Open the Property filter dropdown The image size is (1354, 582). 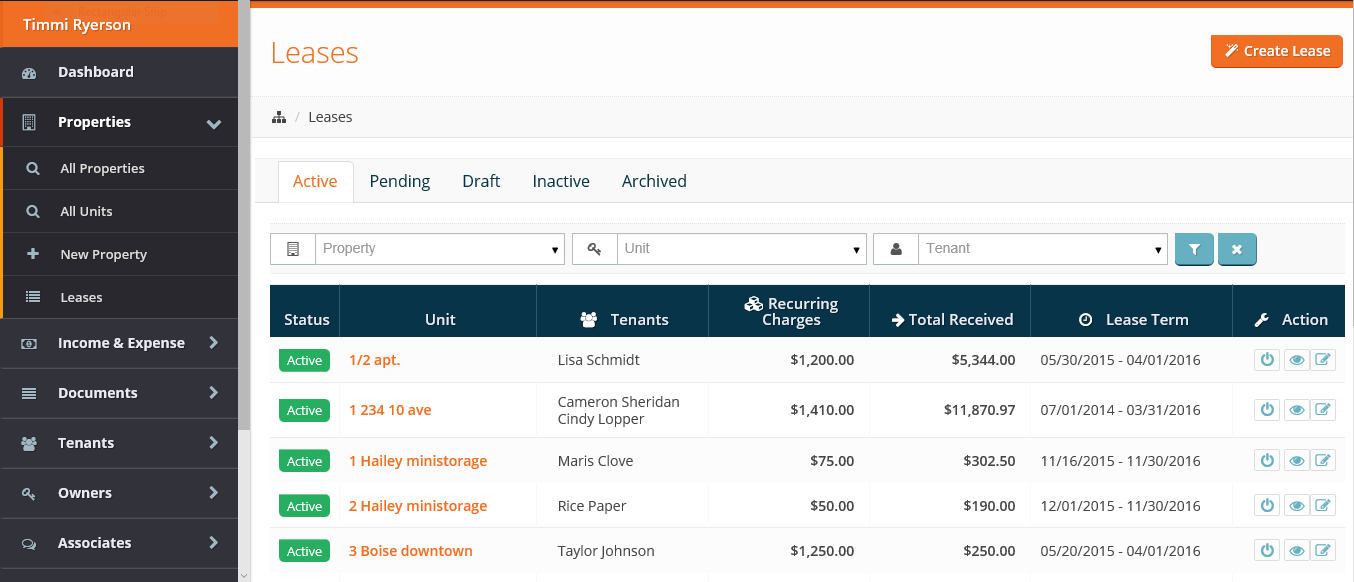coord(439,249)
